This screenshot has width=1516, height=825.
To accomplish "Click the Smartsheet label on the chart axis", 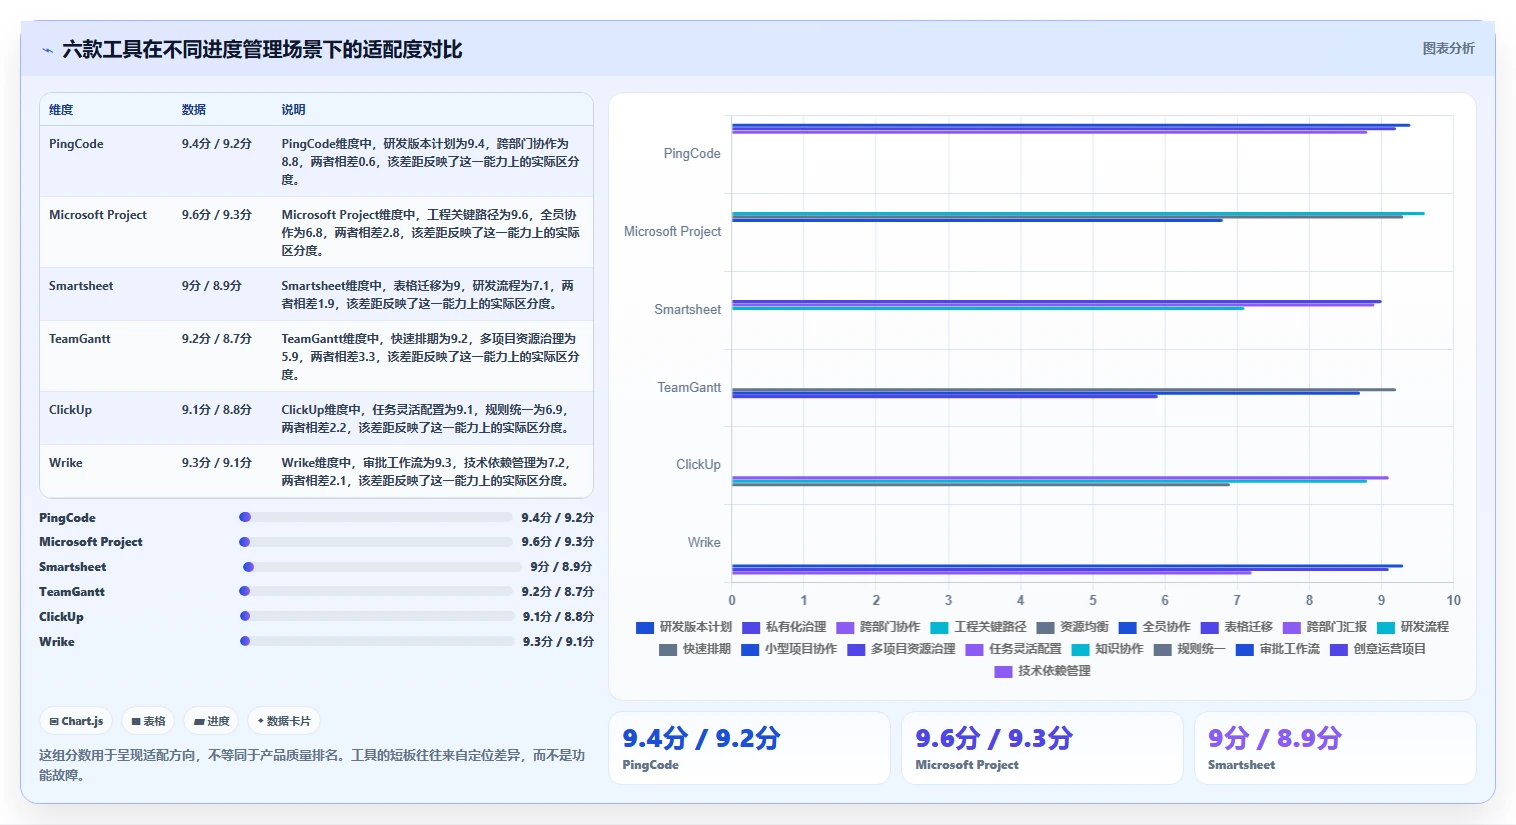I will [x=688, y=310].
